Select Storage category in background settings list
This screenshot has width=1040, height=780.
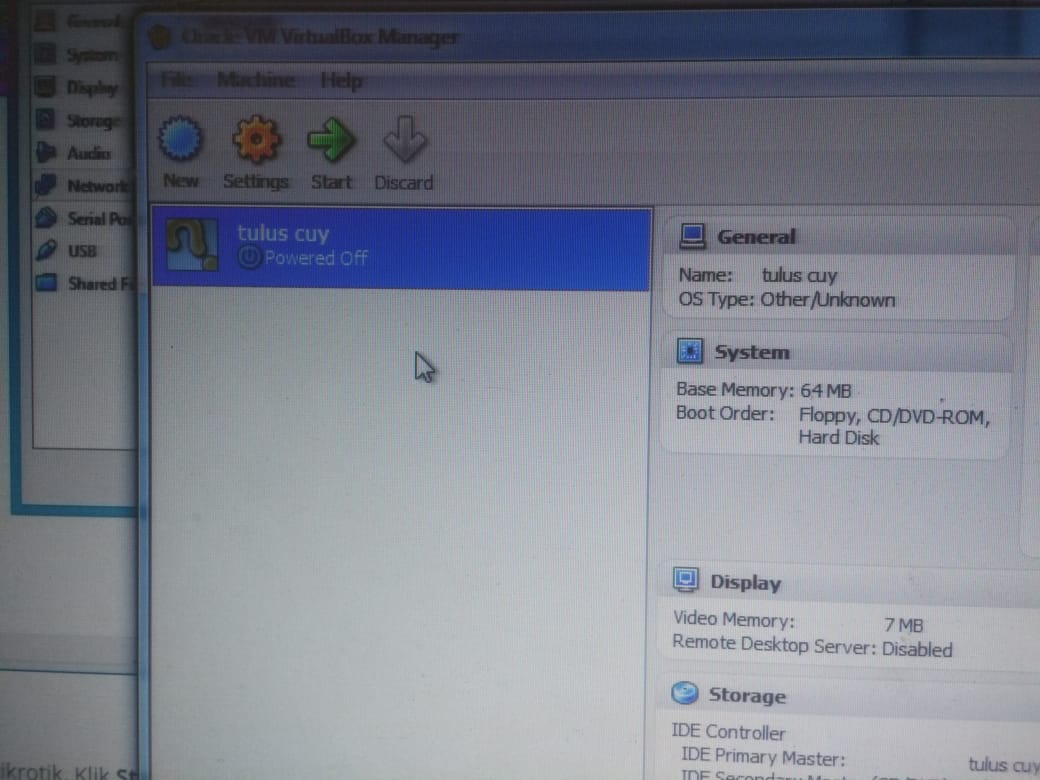tap(94, 121)
